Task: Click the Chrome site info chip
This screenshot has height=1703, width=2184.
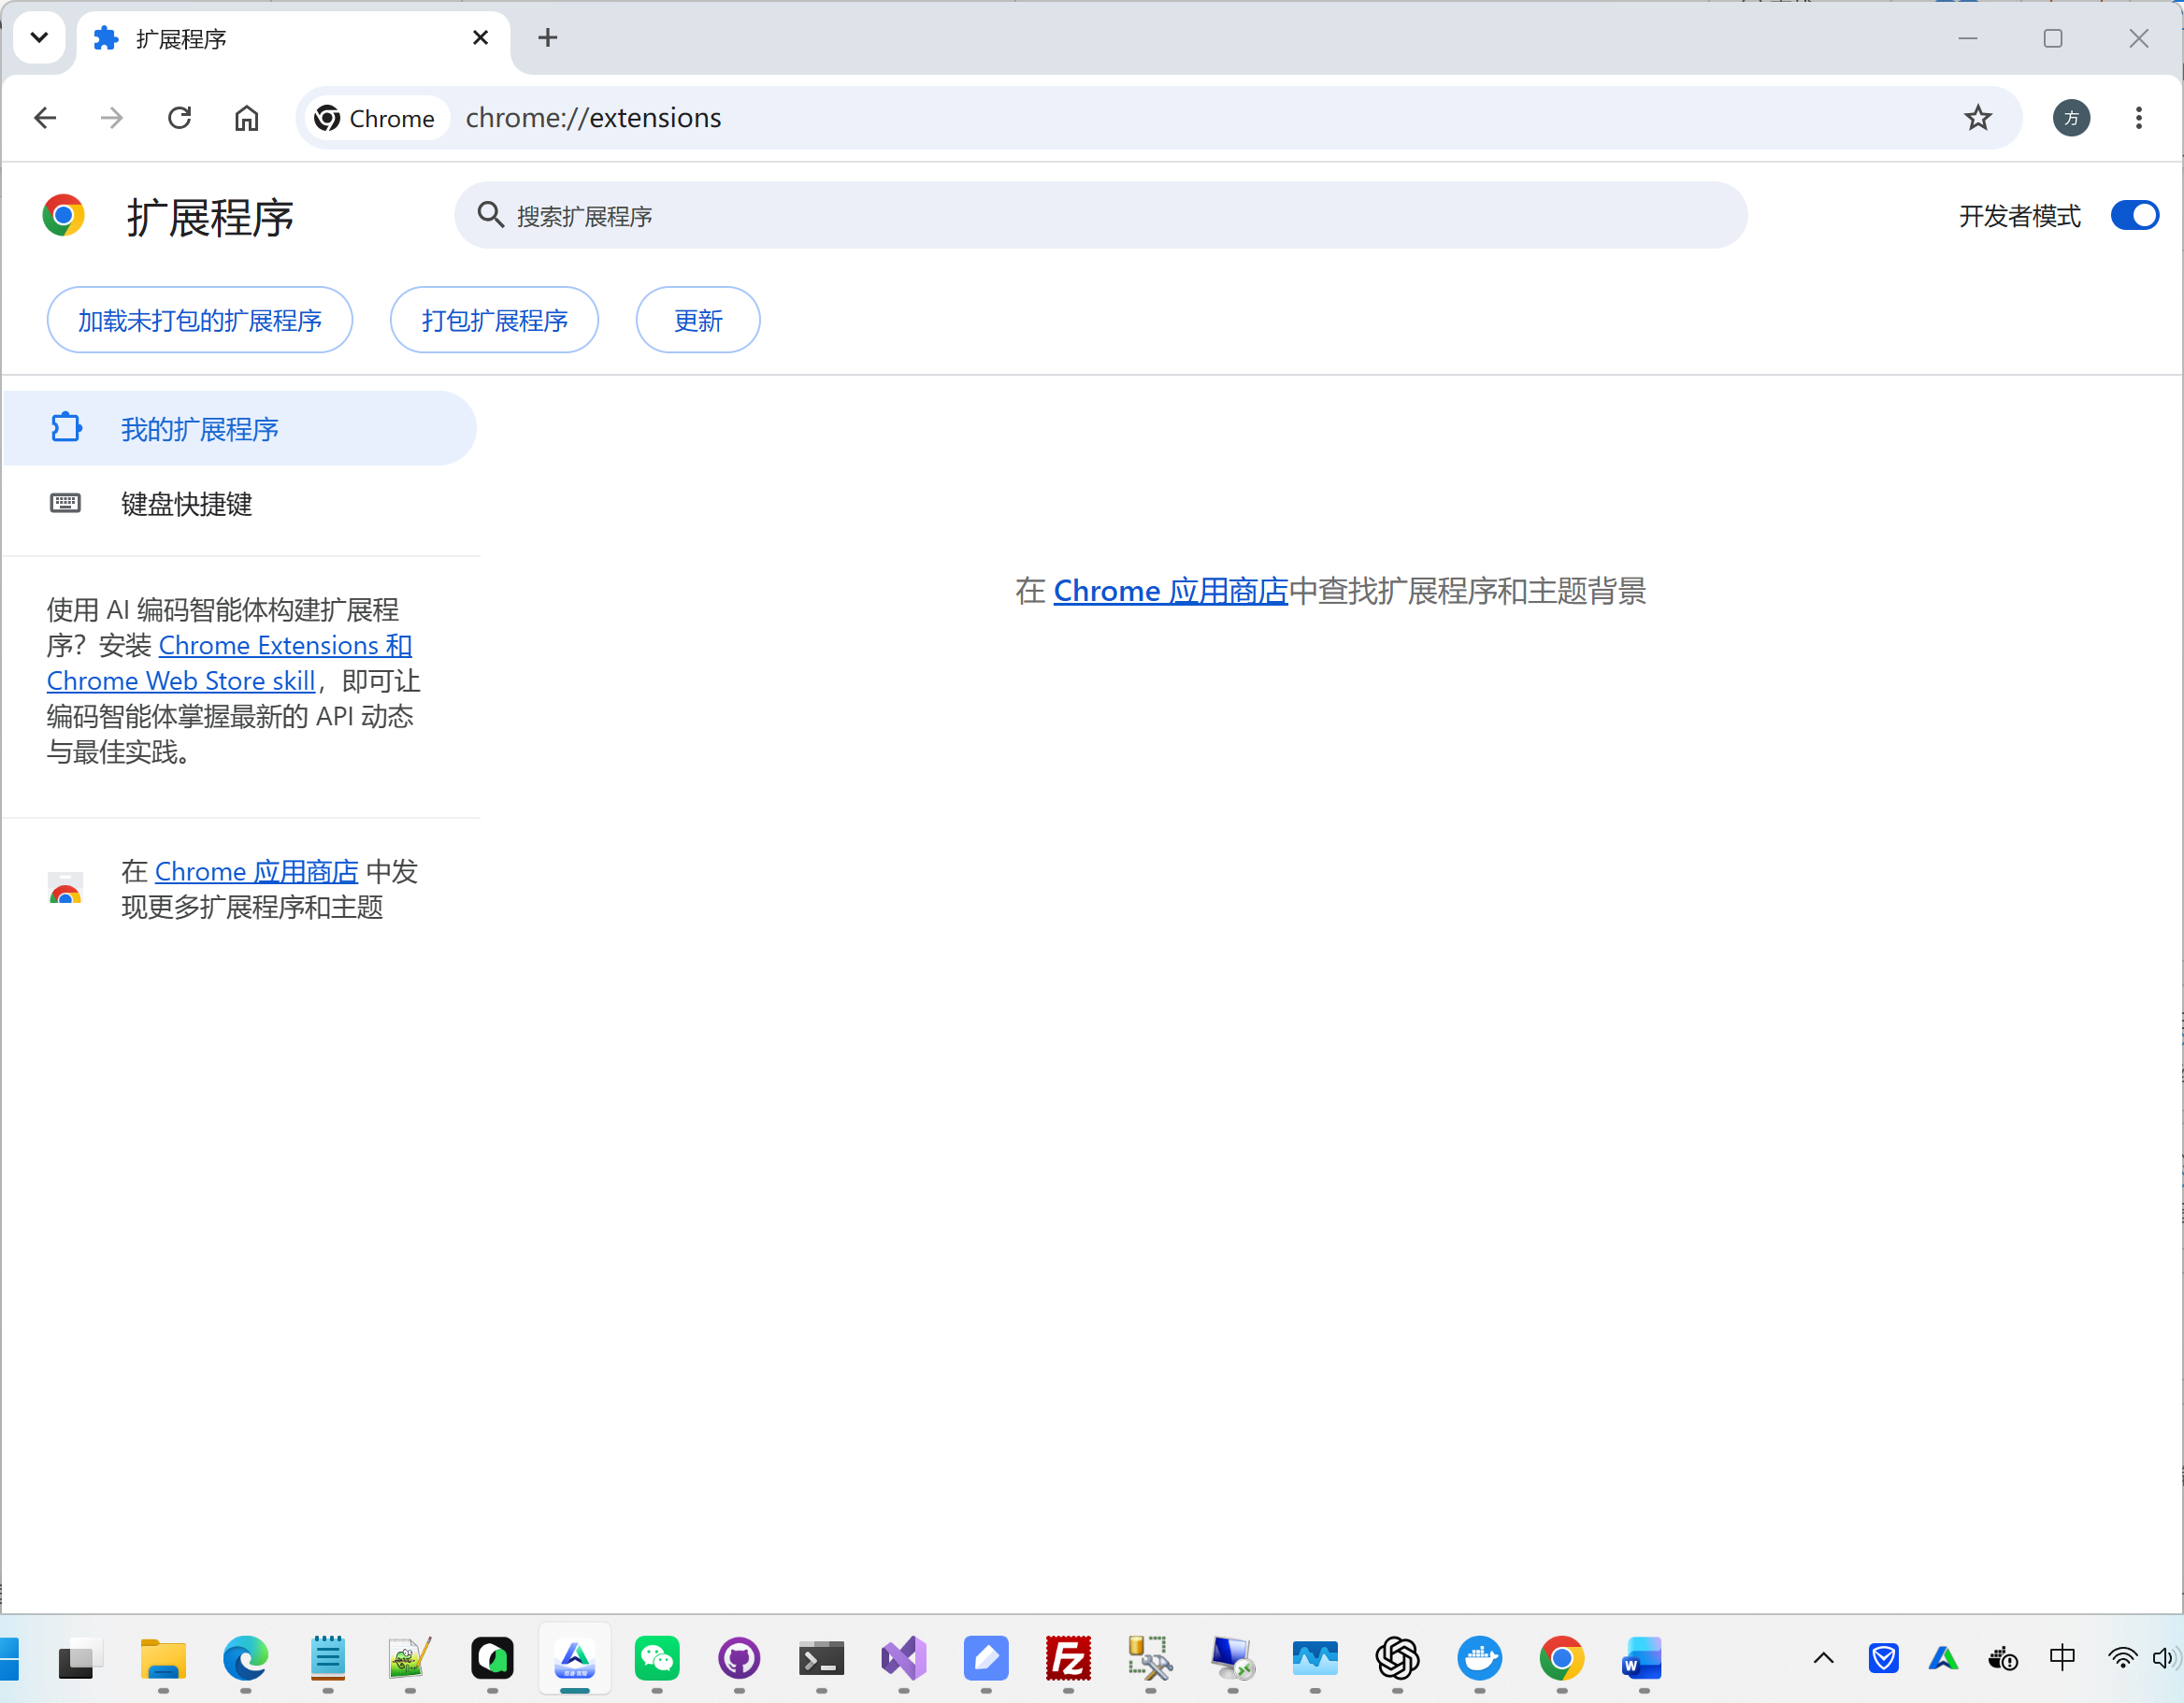Action: 375,118
